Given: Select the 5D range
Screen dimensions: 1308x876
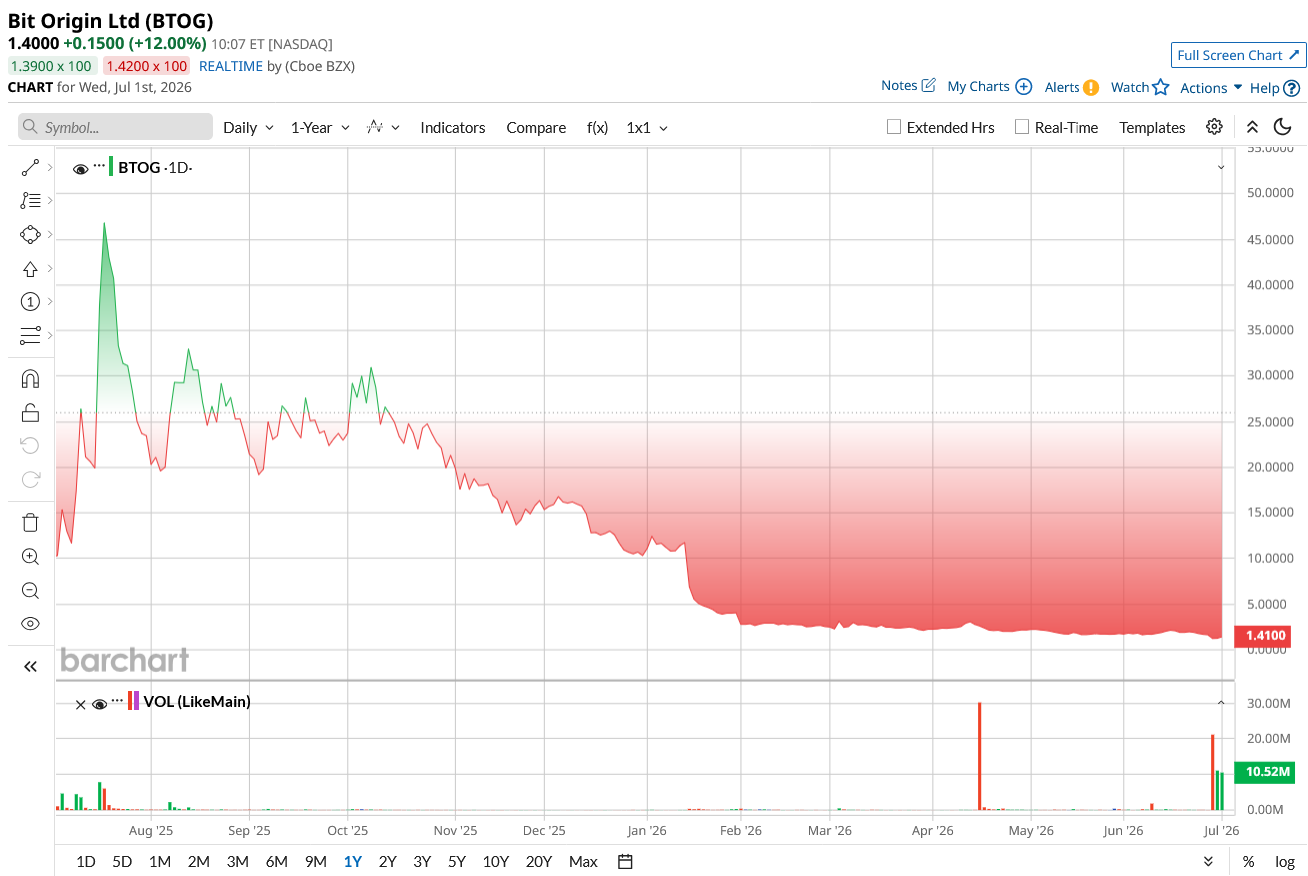Looking at the screenshot, I should pos(122,861).
